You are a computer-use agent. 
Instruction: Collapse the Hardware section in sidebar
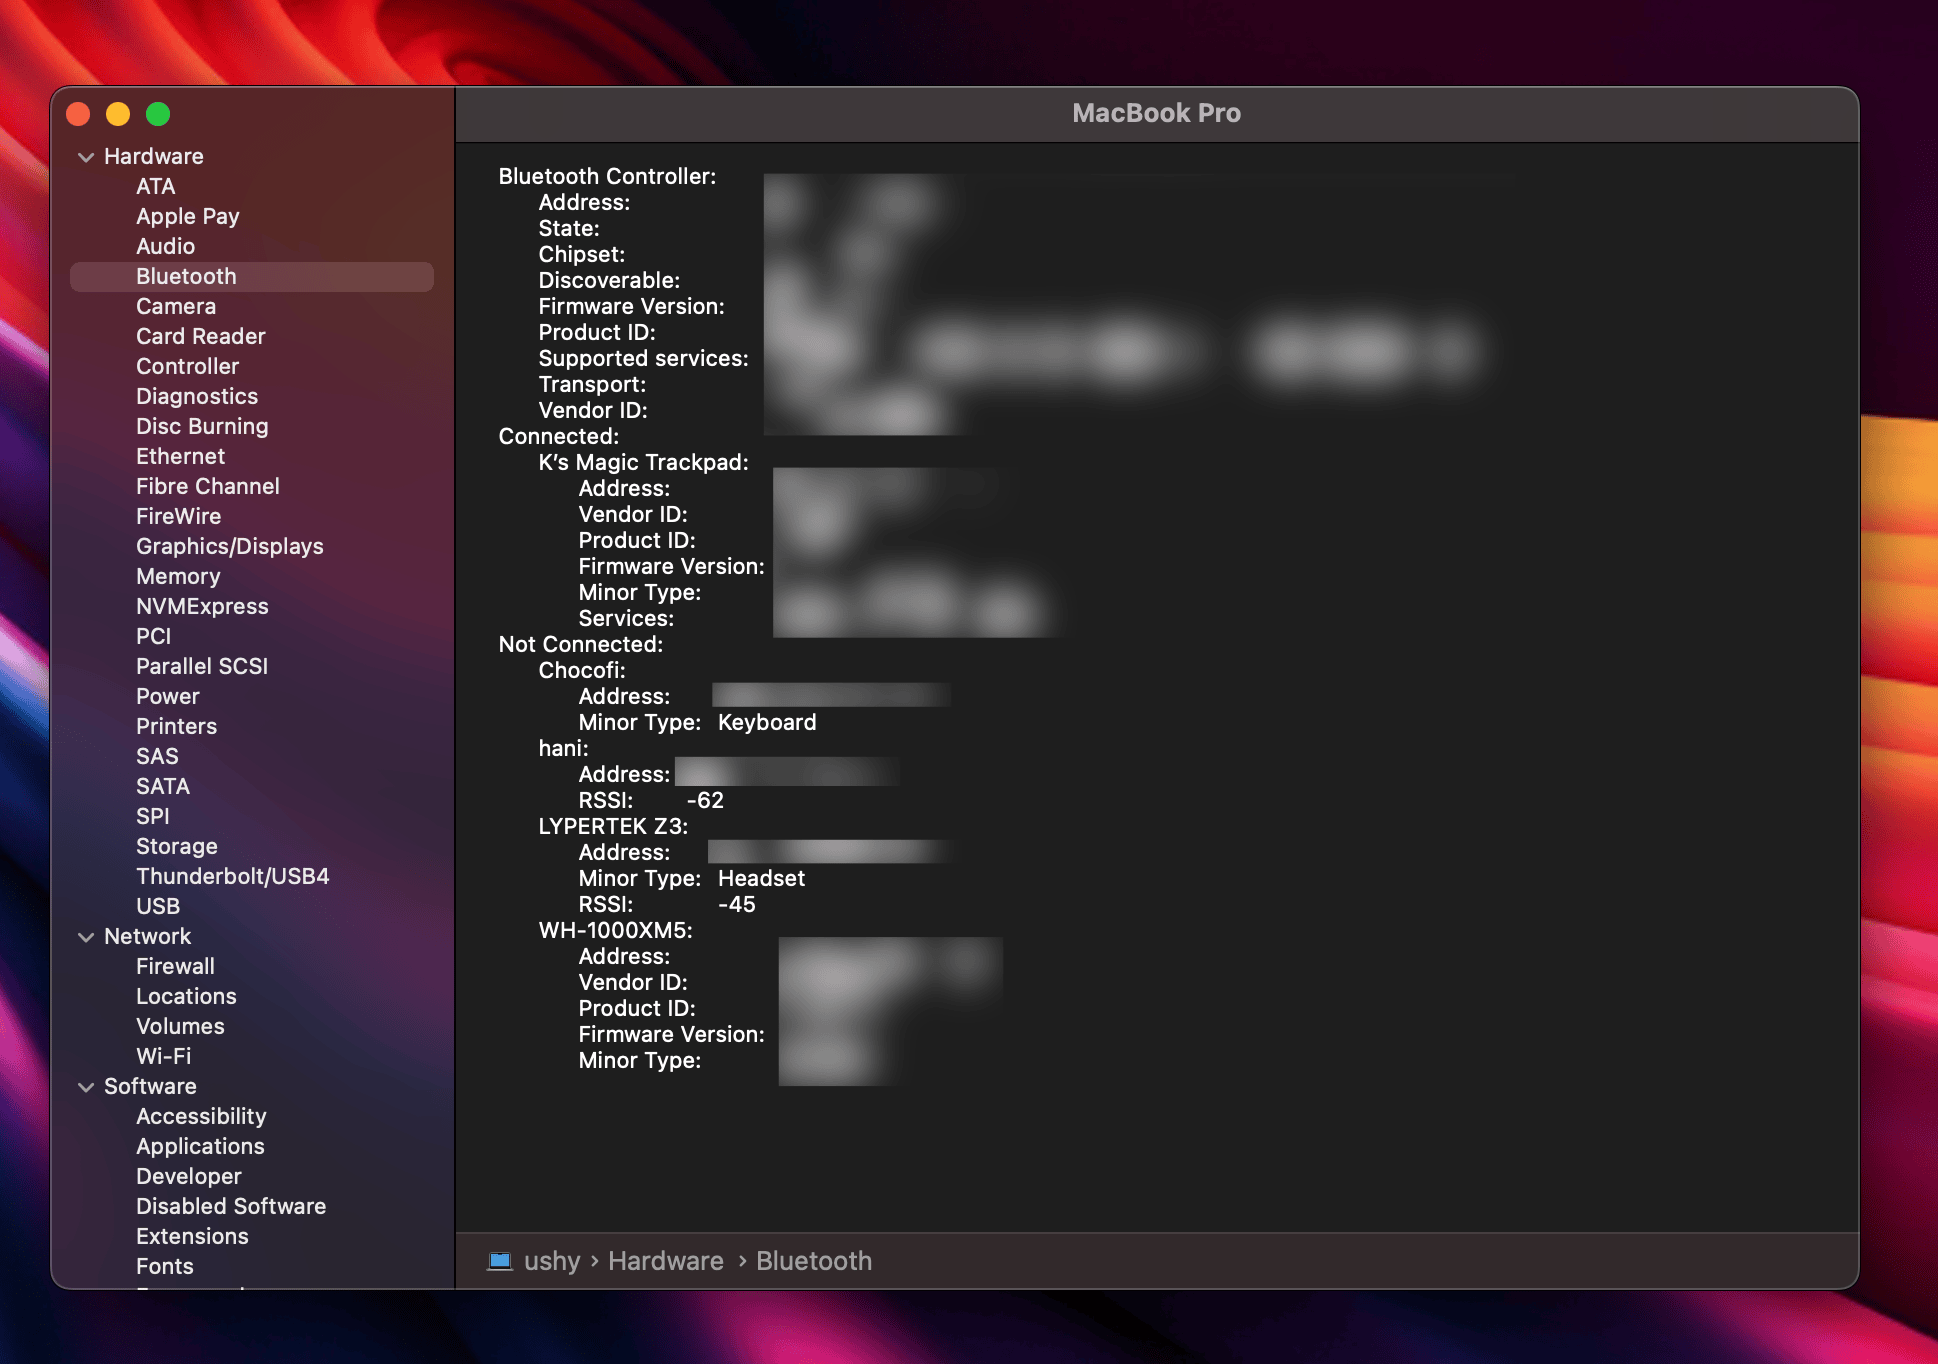point(86,156)
